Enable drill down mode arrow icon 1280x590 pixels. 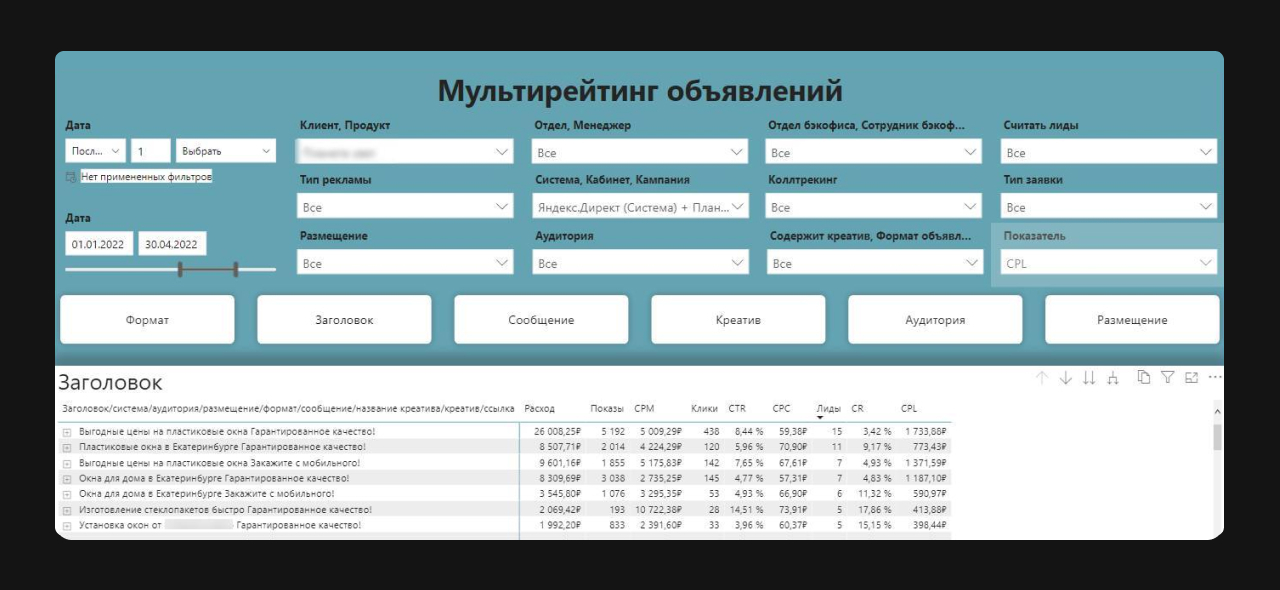[1066, 377]
